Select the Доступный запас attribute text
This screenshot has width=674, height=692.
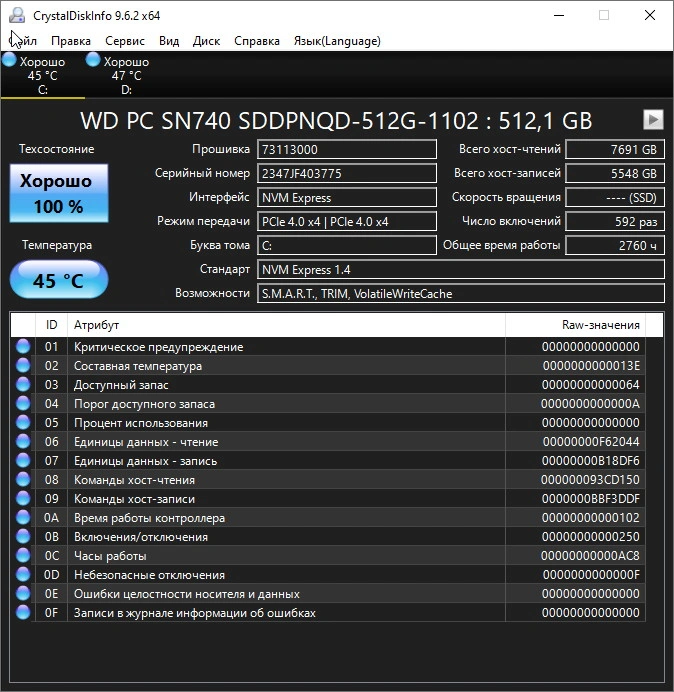tap(121, 385)
